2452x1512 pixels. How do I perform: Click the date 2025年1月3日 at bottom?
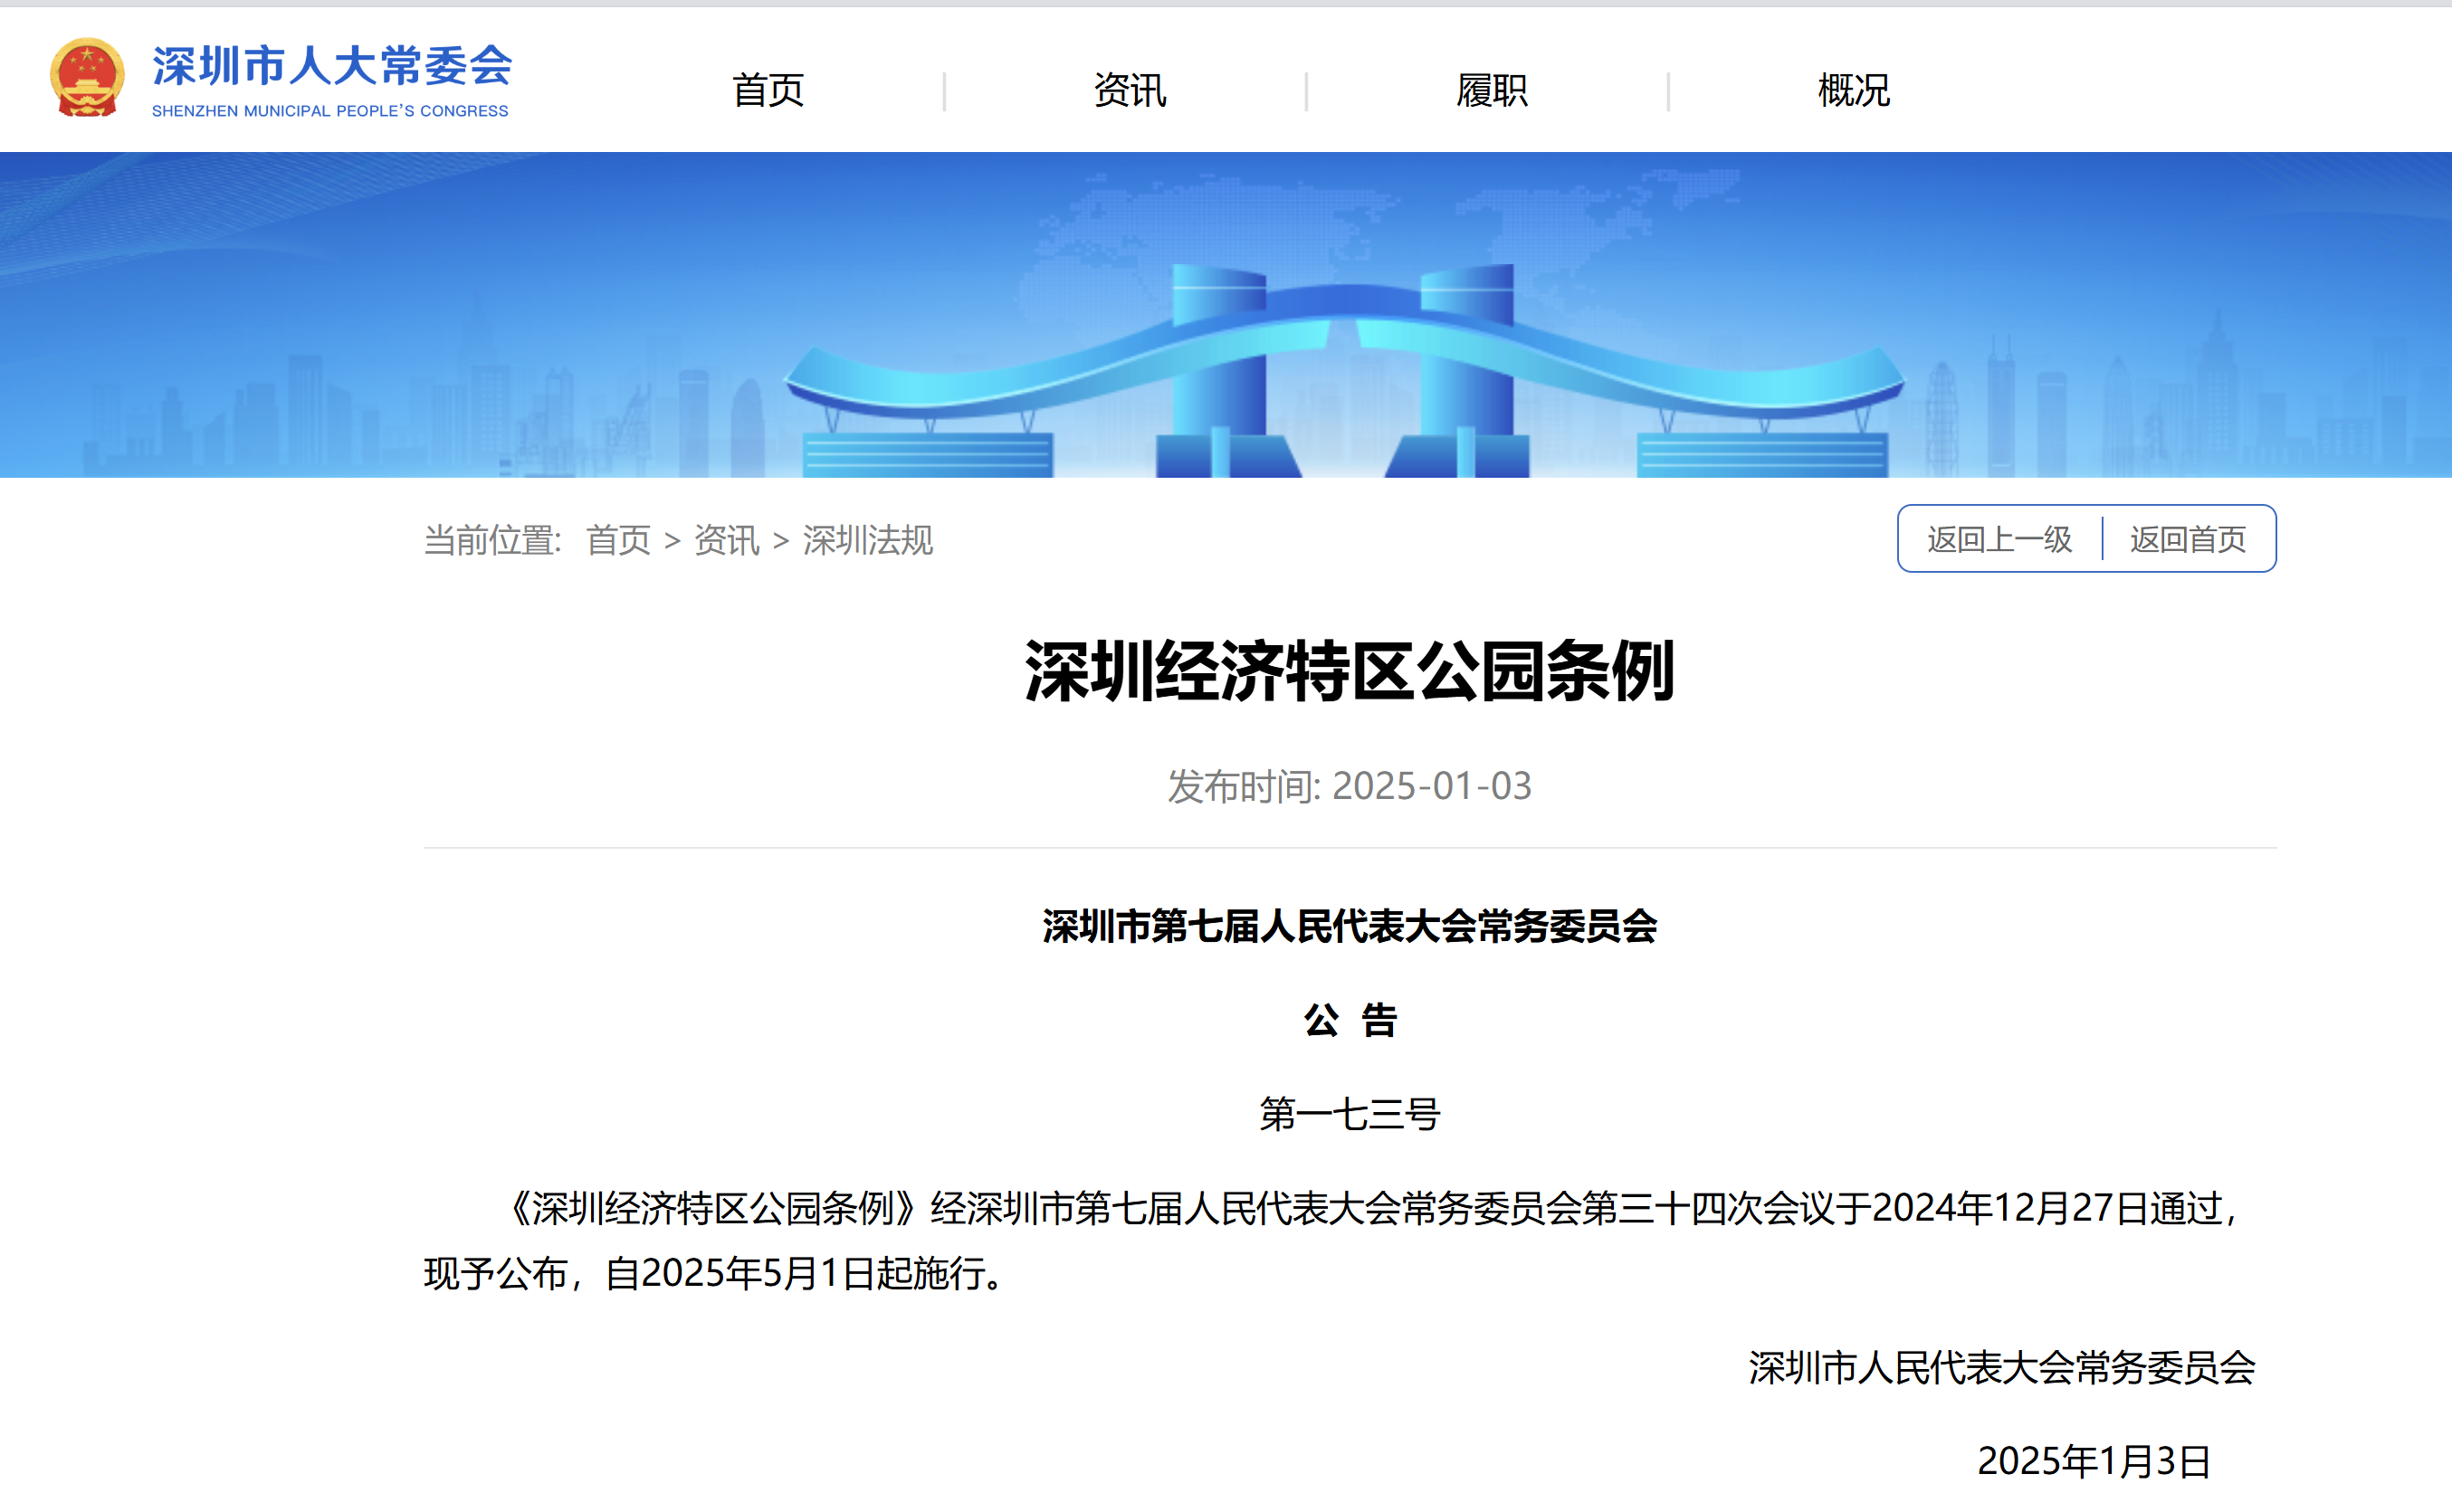[x=2093, y=1461]
